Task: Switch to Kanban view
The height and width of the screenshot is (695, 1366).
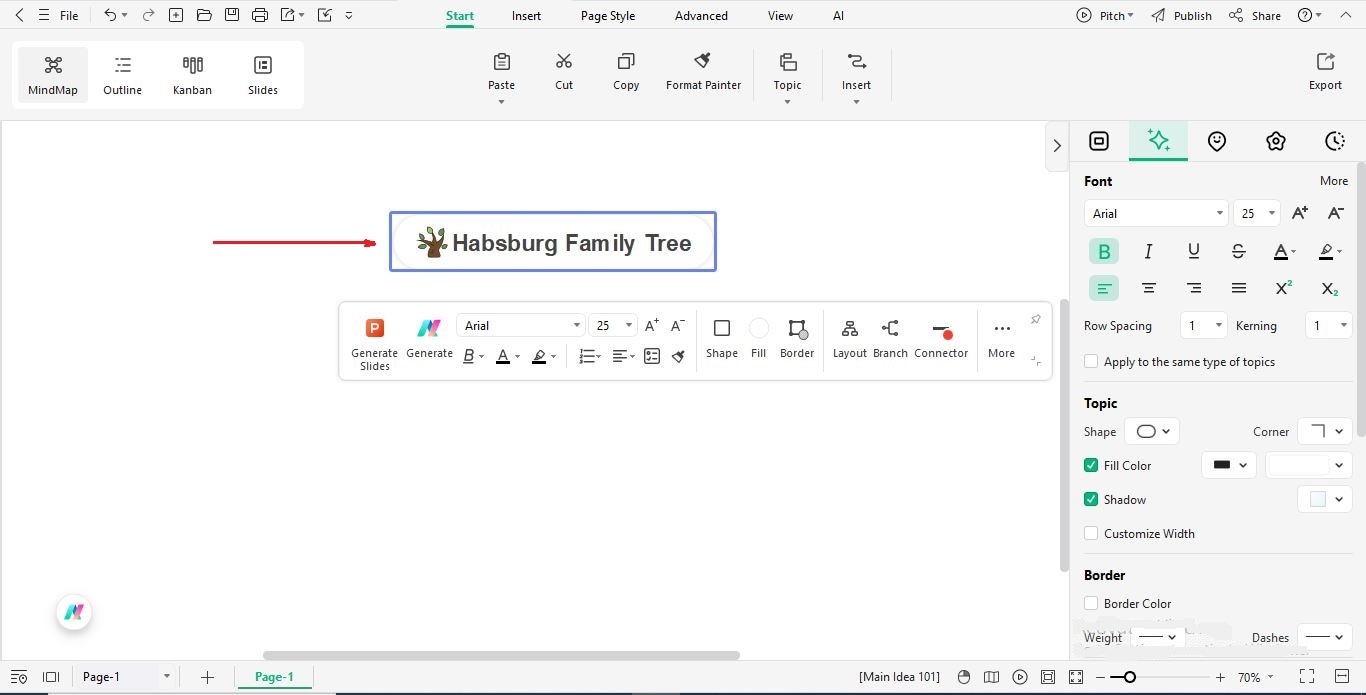Action: click(192, 72)
